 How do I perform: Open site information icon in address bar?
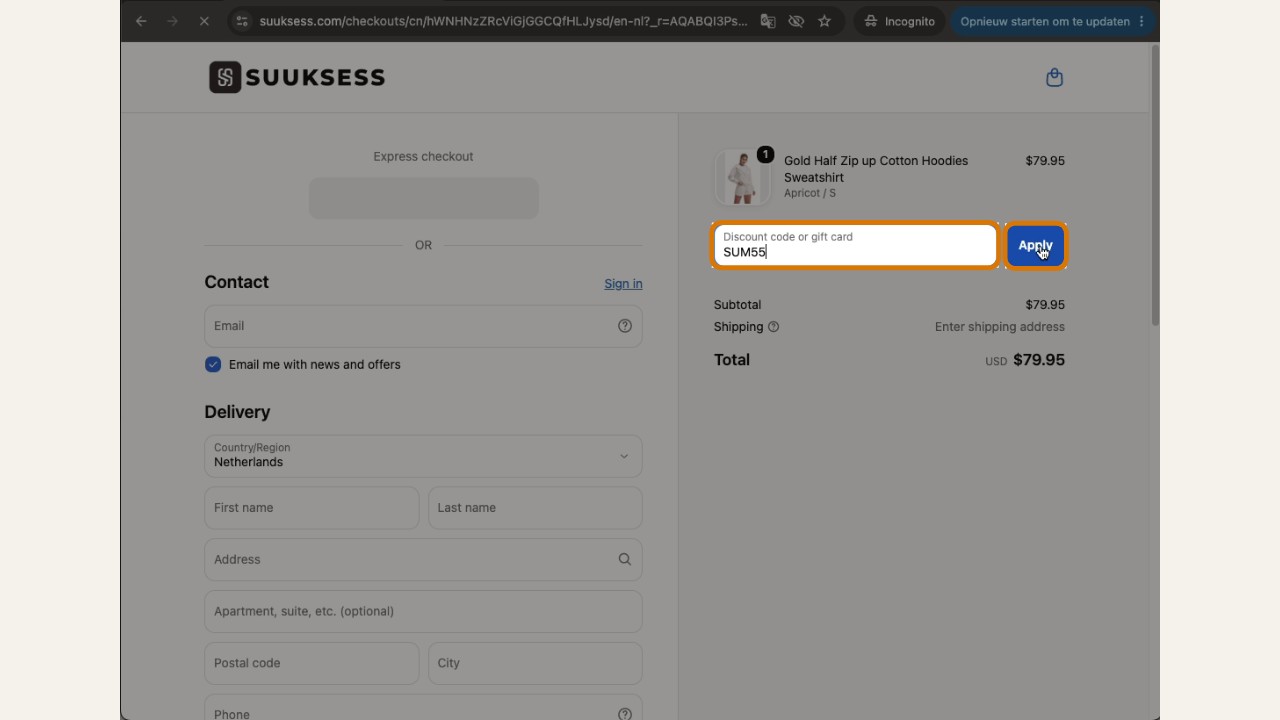point(242,21)
